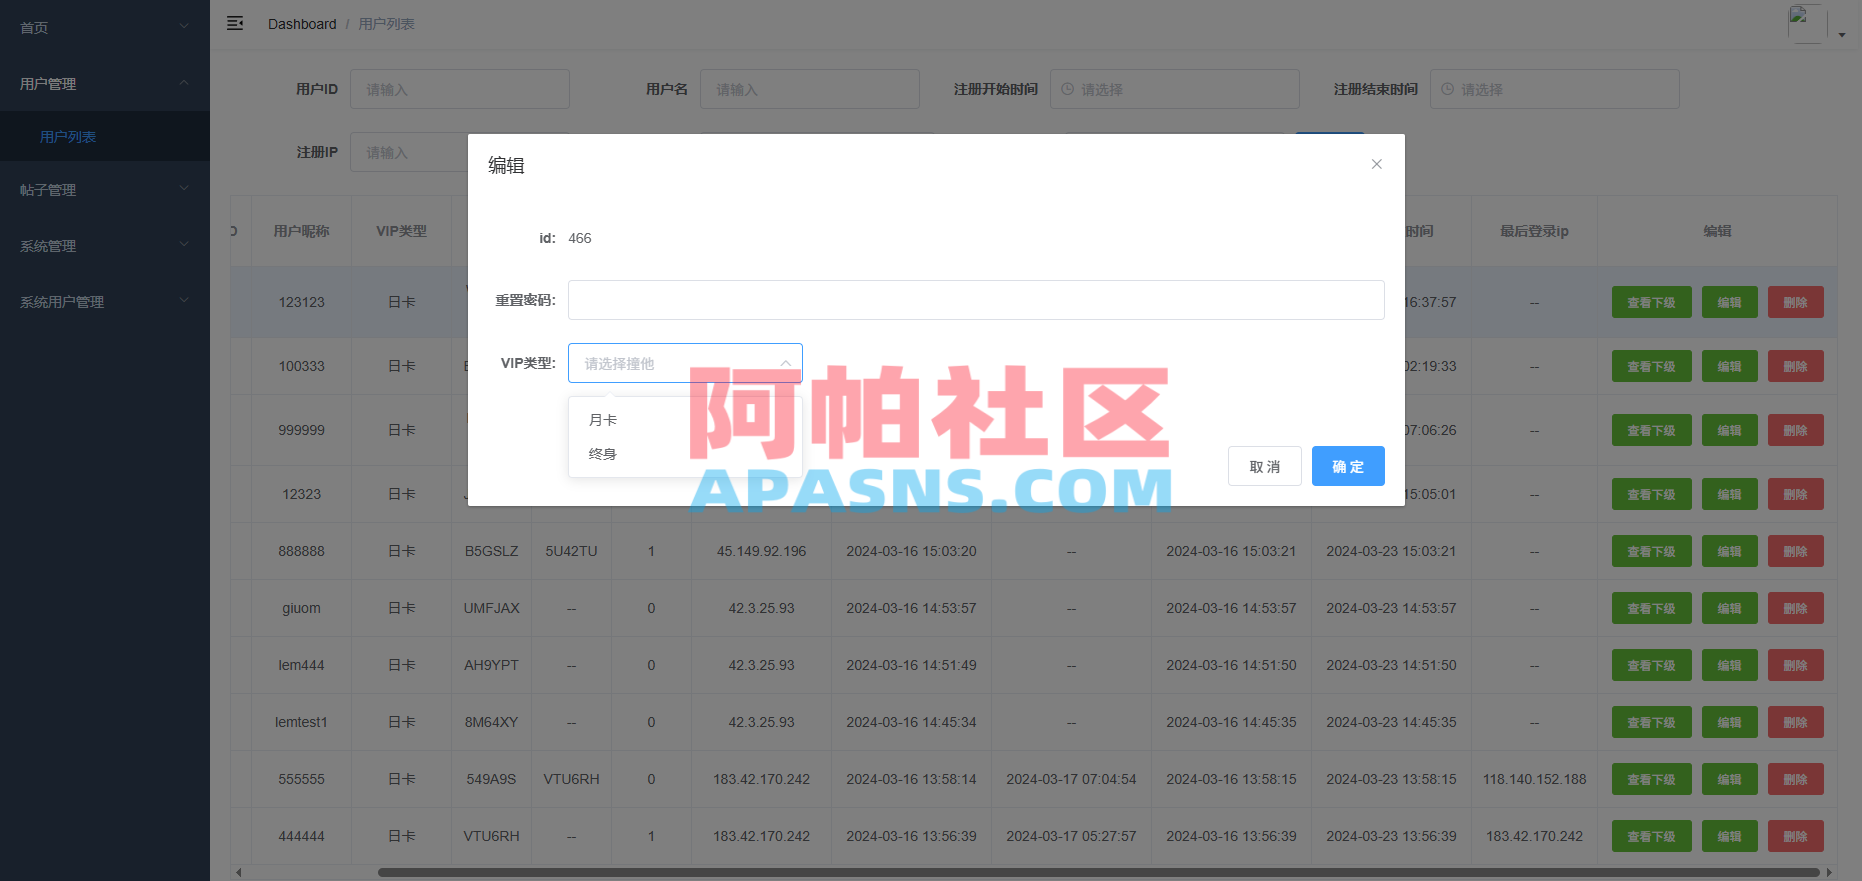This screenshot has width=1862, height=881.
Task: Close the 编辑 dialog with the X
Action: click(x=1377, y=164)
